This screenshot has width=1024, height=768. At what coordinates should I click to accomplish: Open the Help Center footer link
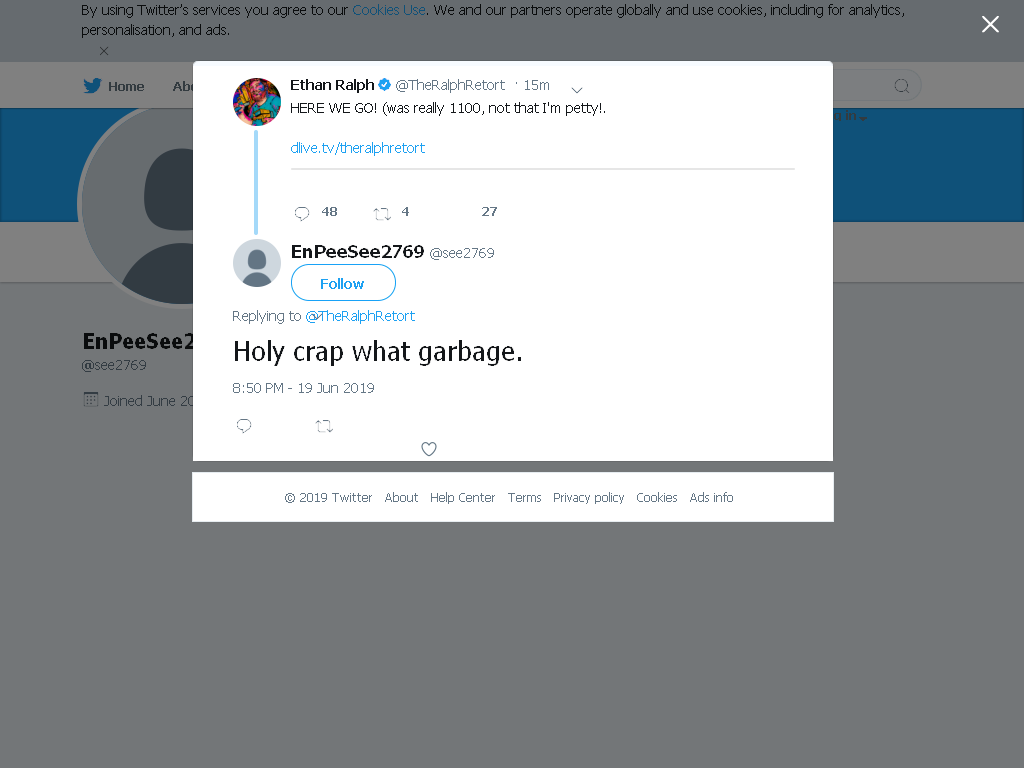click(x=462, y=498)
